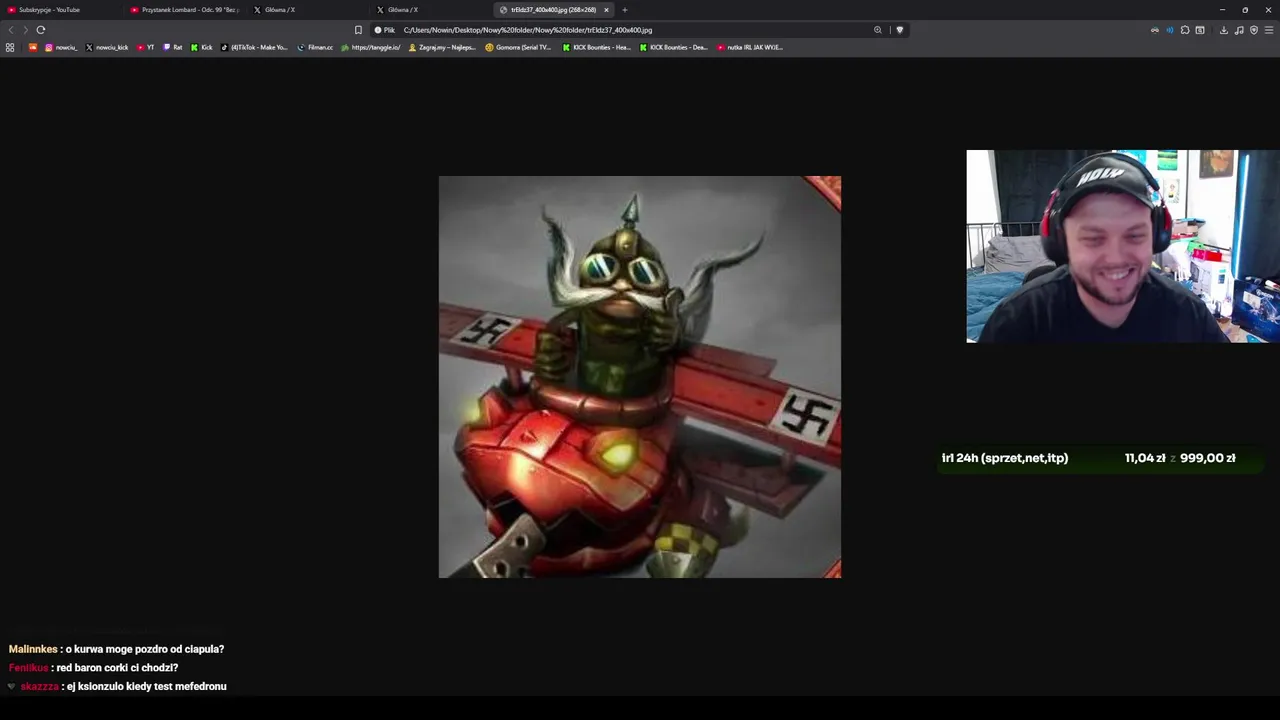Image resolution: width=1280 pixels, height=720 pixels.
Task: Click the blue sound-wave extension icon
Action: tap(1170, 30)
